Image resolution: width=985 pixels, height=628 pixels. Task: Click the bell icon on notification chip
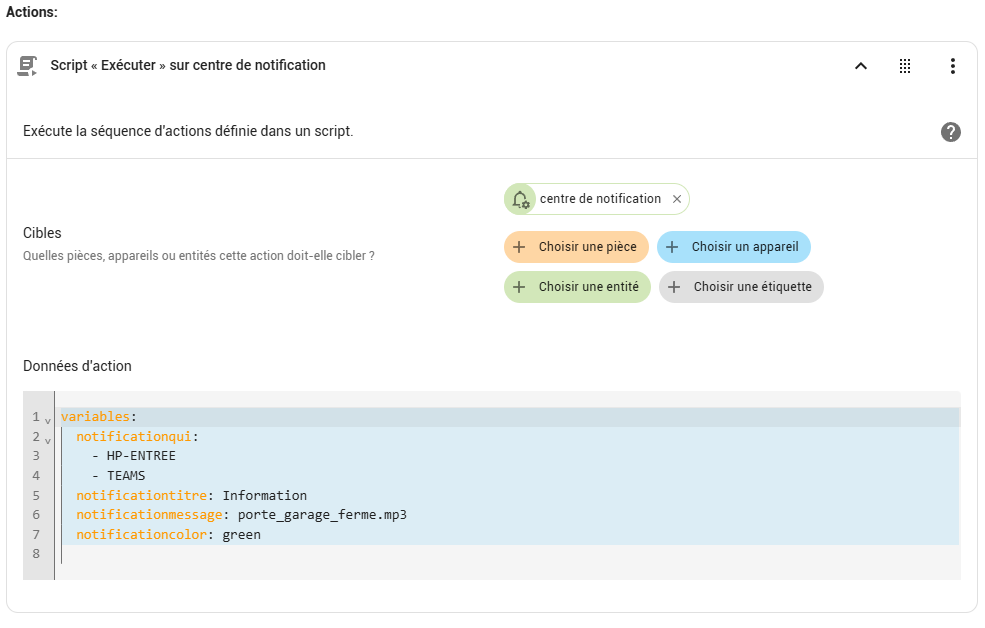(x=520, y=199)
